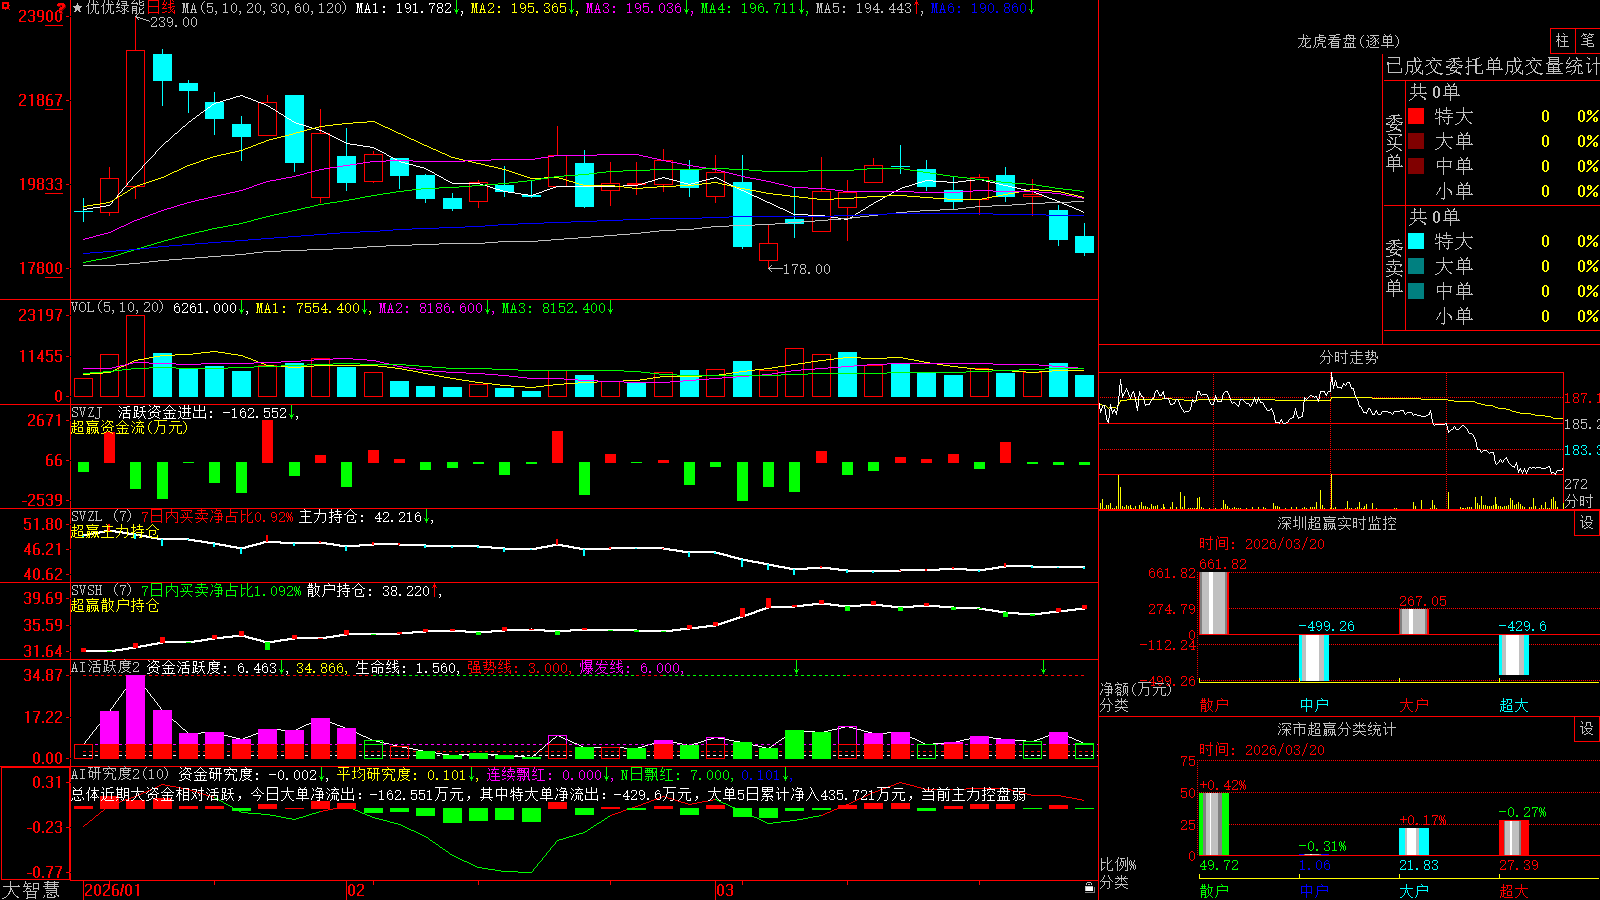Click the -499.26 中户 bar in 实时监控

[1313, 658]
